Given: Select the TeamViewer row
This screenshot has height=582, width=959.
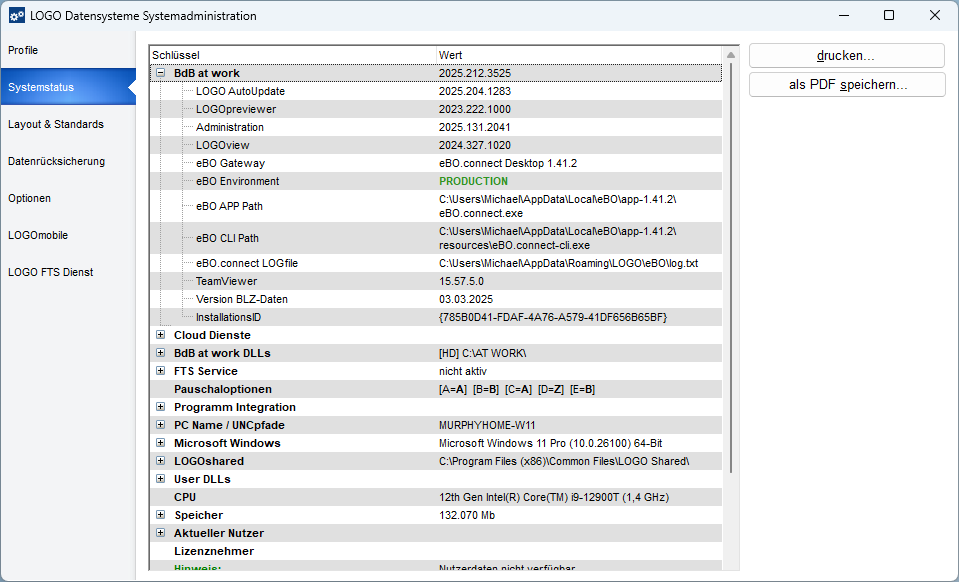Looking at the screenshot, I should [435, 281].
